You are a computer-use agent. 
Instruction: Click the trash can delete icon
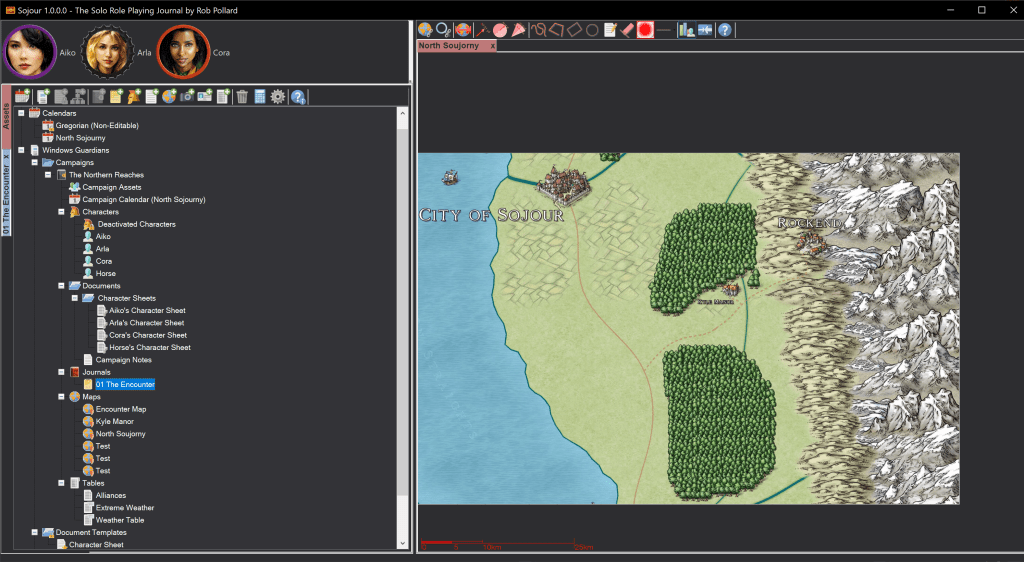[241, 96]
